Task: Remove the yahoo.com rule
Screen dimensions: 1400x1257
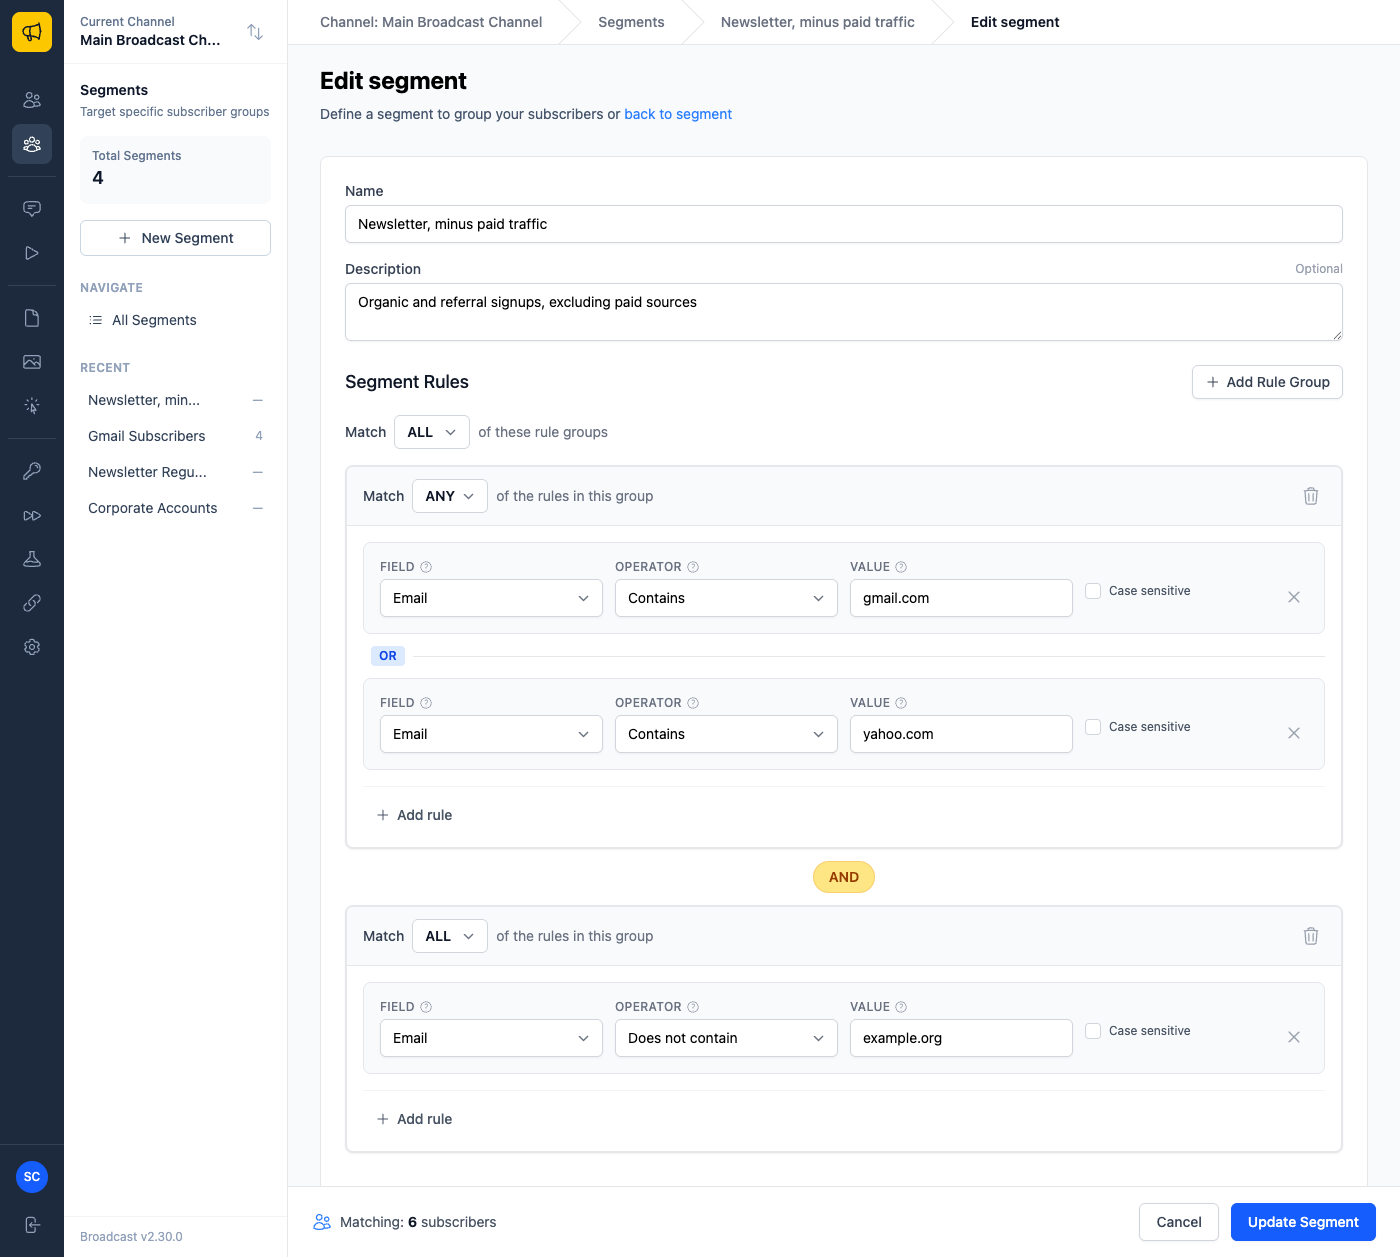Action: pyautogui.click(x=1294, y=733)
